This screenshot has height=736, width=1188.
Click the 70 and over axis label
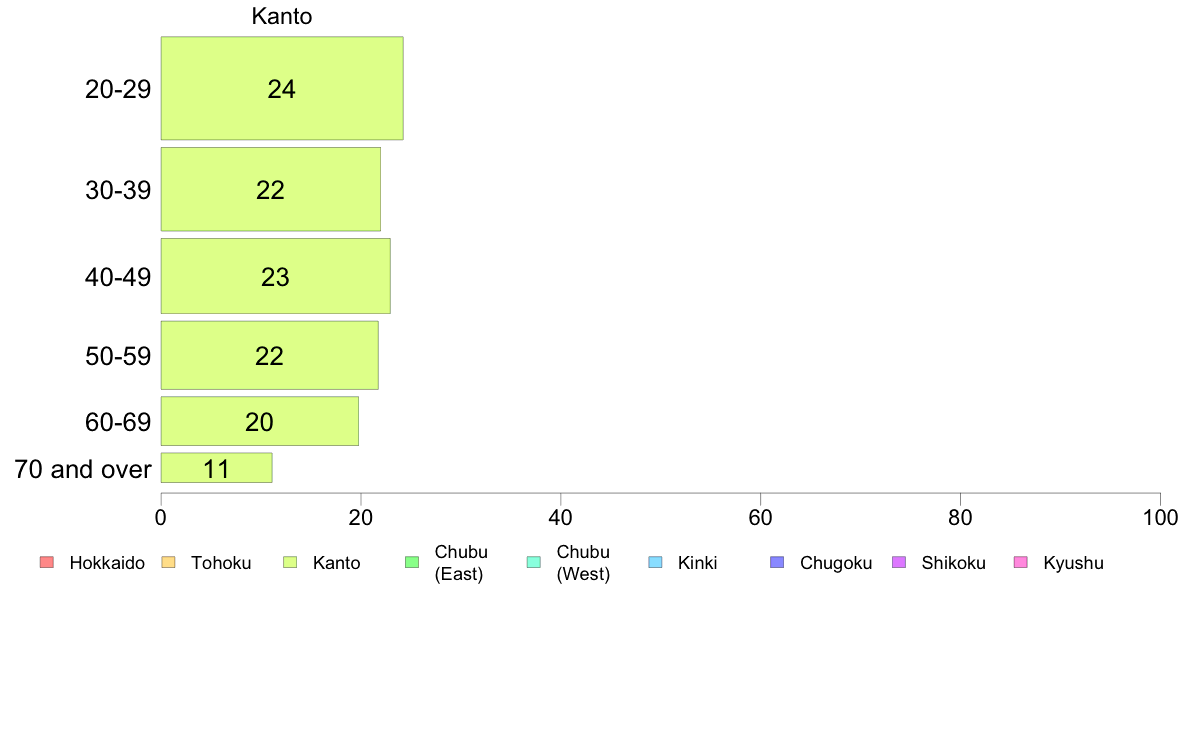pyautogui.click(x=83, y=469)
